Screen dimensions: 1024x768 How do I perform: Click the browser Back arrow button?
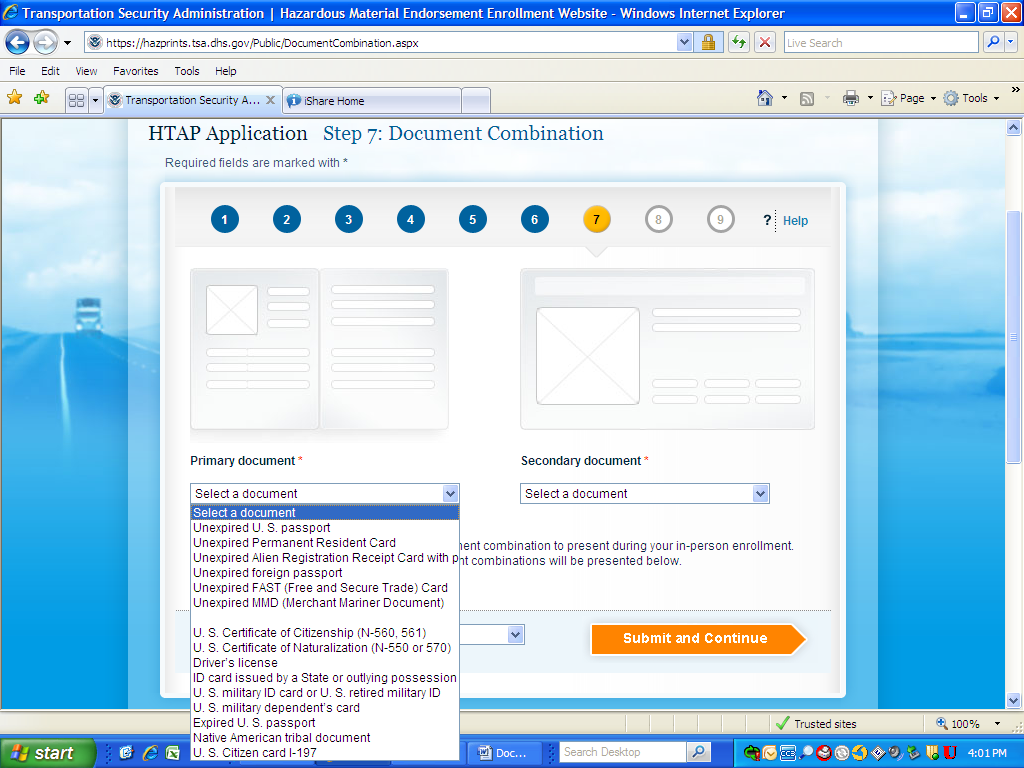point(18,43)
